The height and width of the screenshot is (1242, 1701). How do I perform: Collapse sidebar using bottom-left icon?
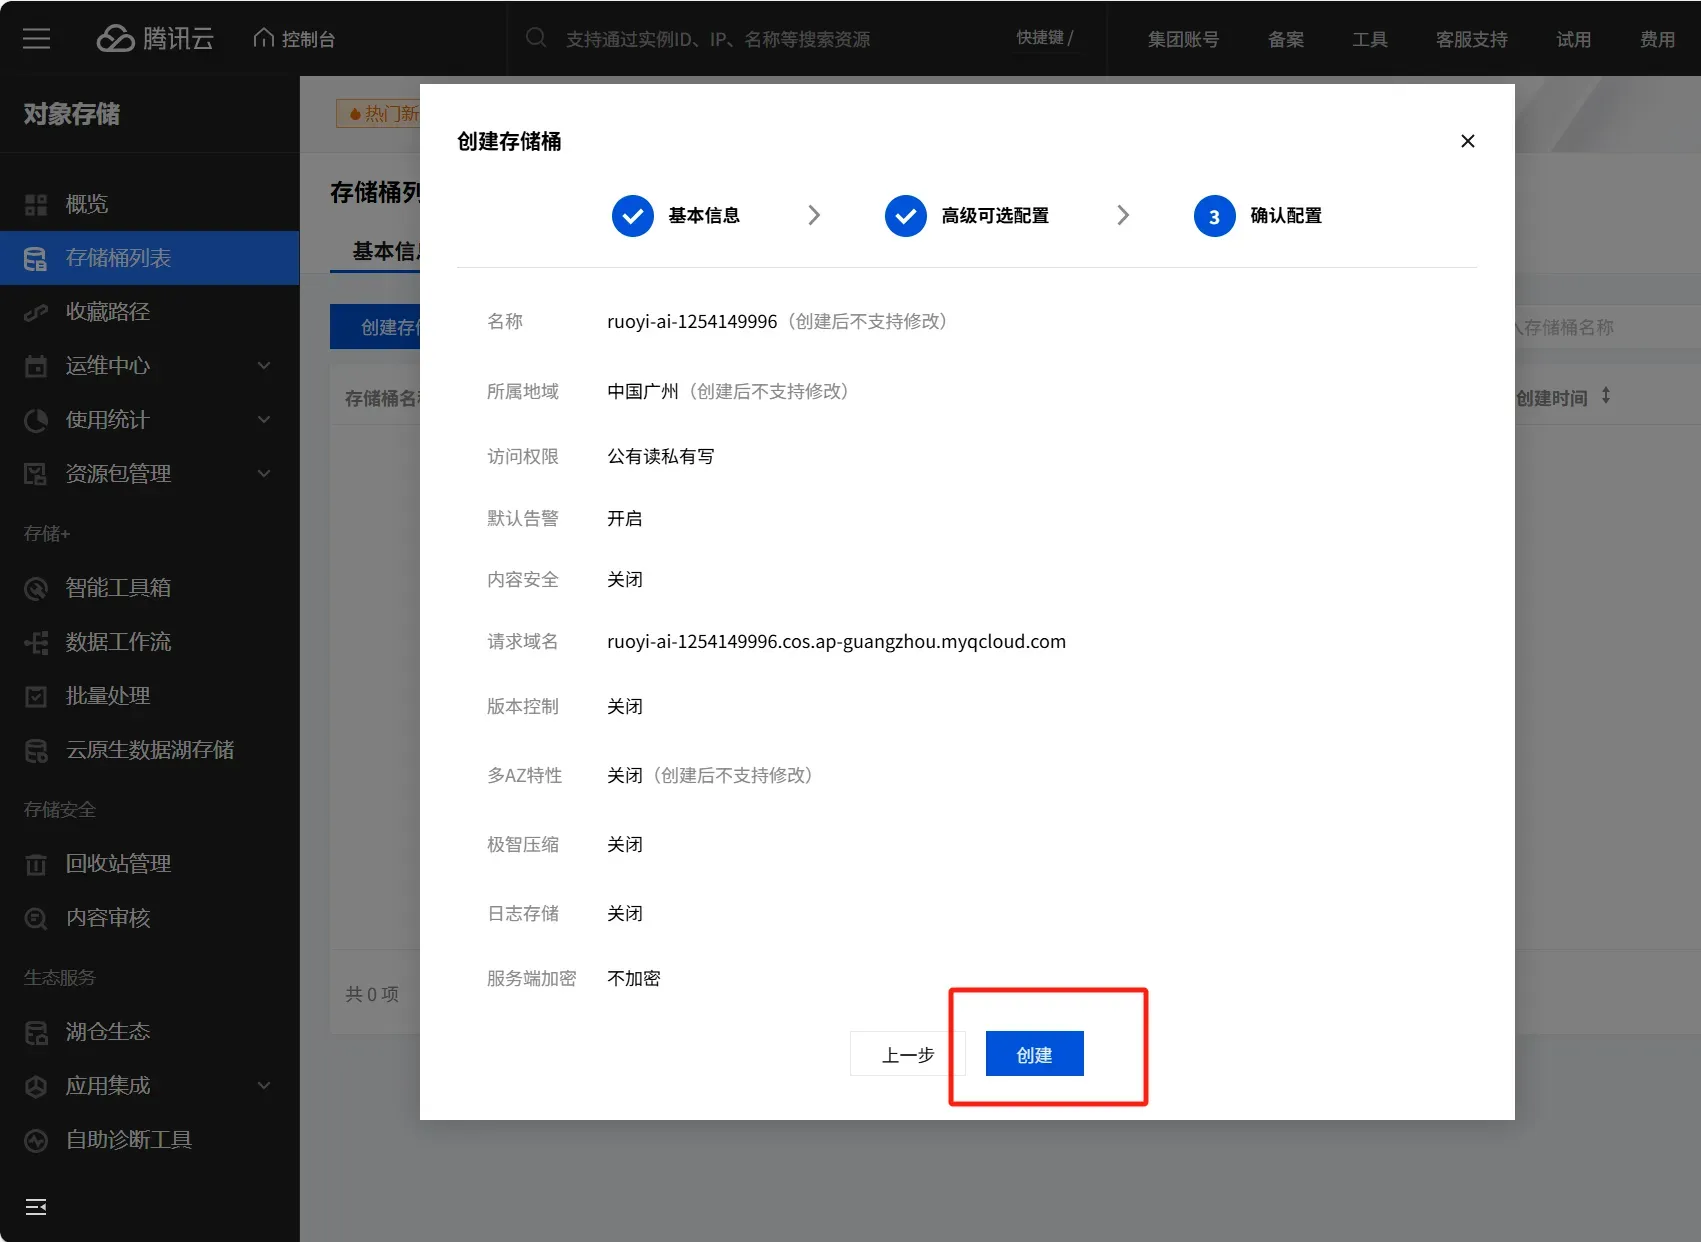[x=36, y=1207]
